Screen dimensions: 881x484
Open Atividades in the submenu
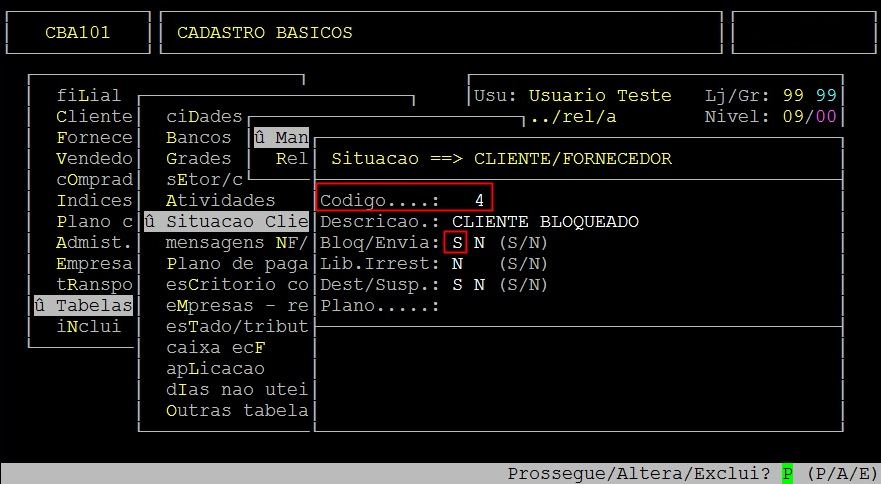(220, 201)
